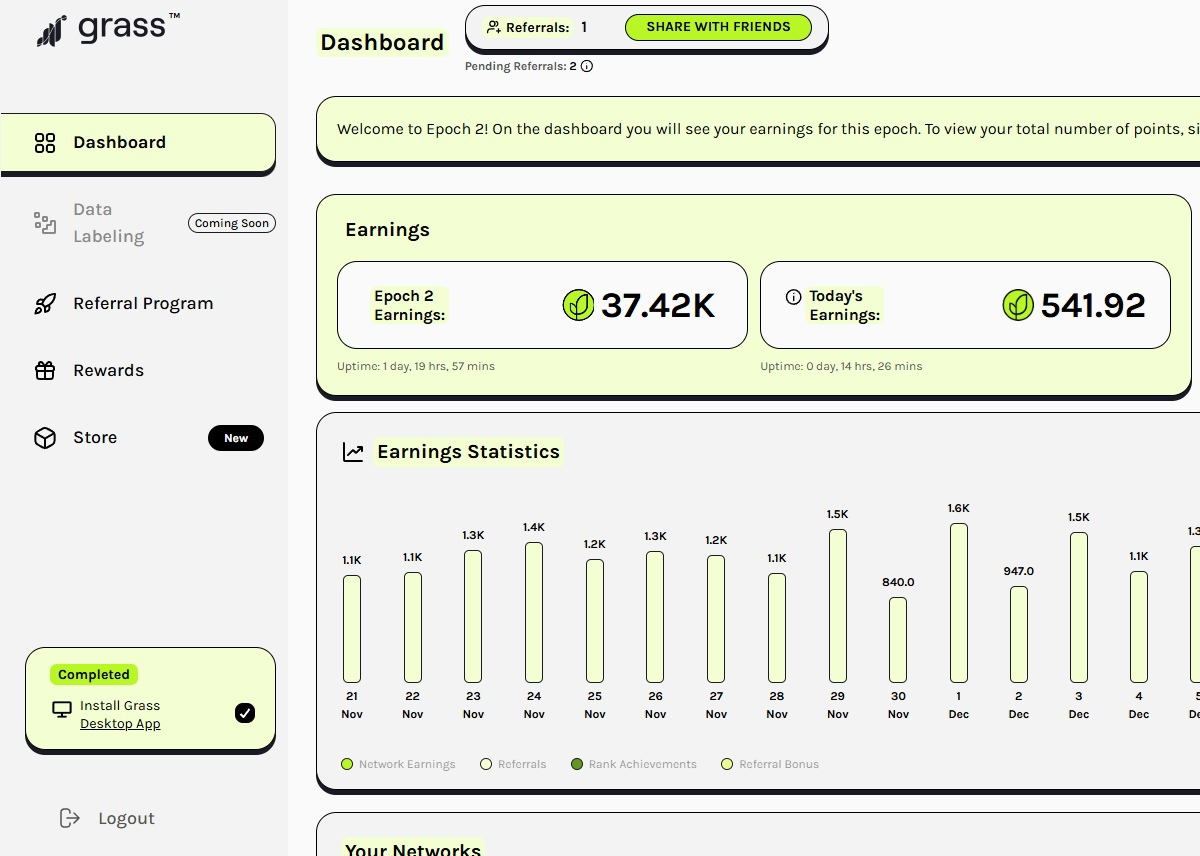Click the Pending Referrals info icon
The width and height of the screenshot is (1200, 856).
pyautogui.click(x=587, y=67)
